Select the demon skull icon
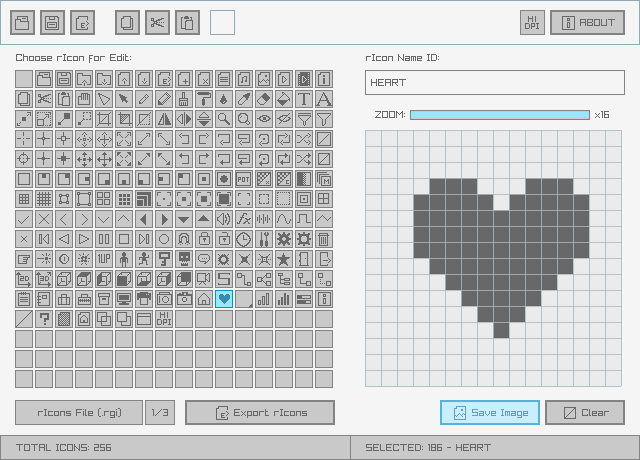 click(184, 259)
